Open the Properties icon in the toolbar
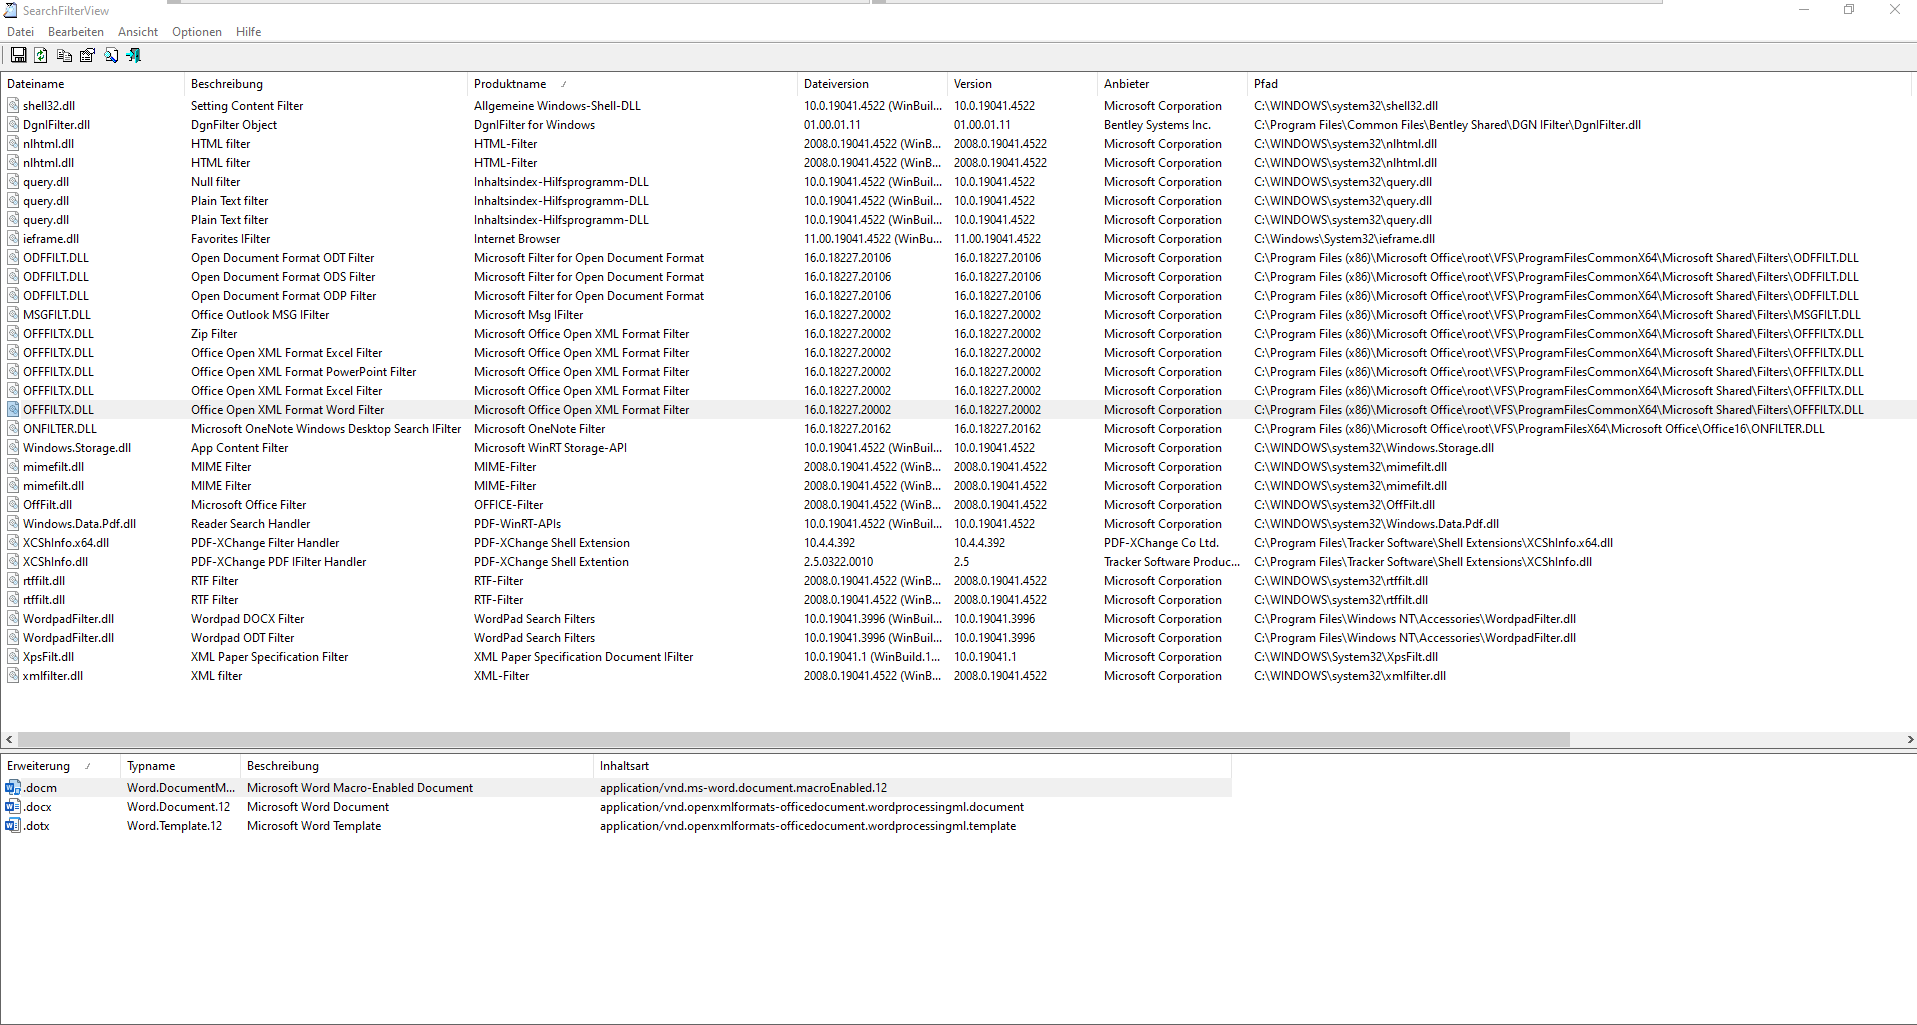Screen dimensions: 1917x1025 tap(87, 56)
